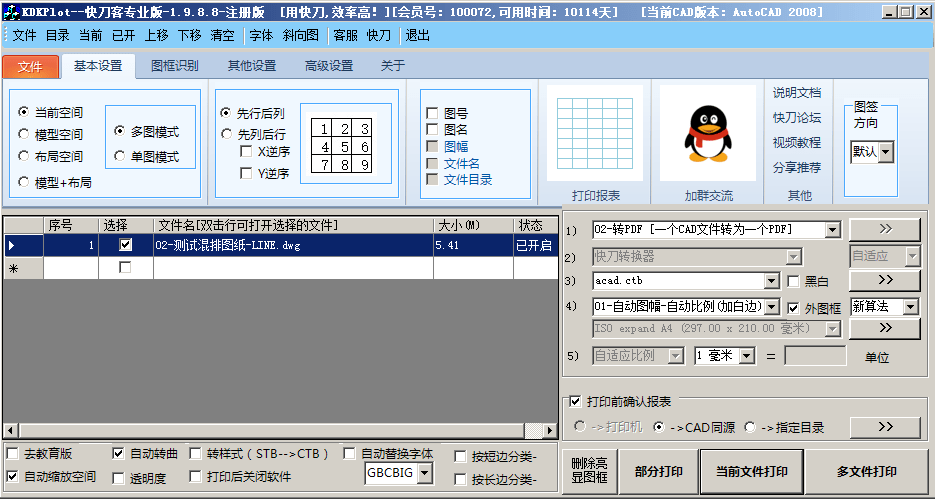Click the >> button beside the paper size

pos(885,327)
